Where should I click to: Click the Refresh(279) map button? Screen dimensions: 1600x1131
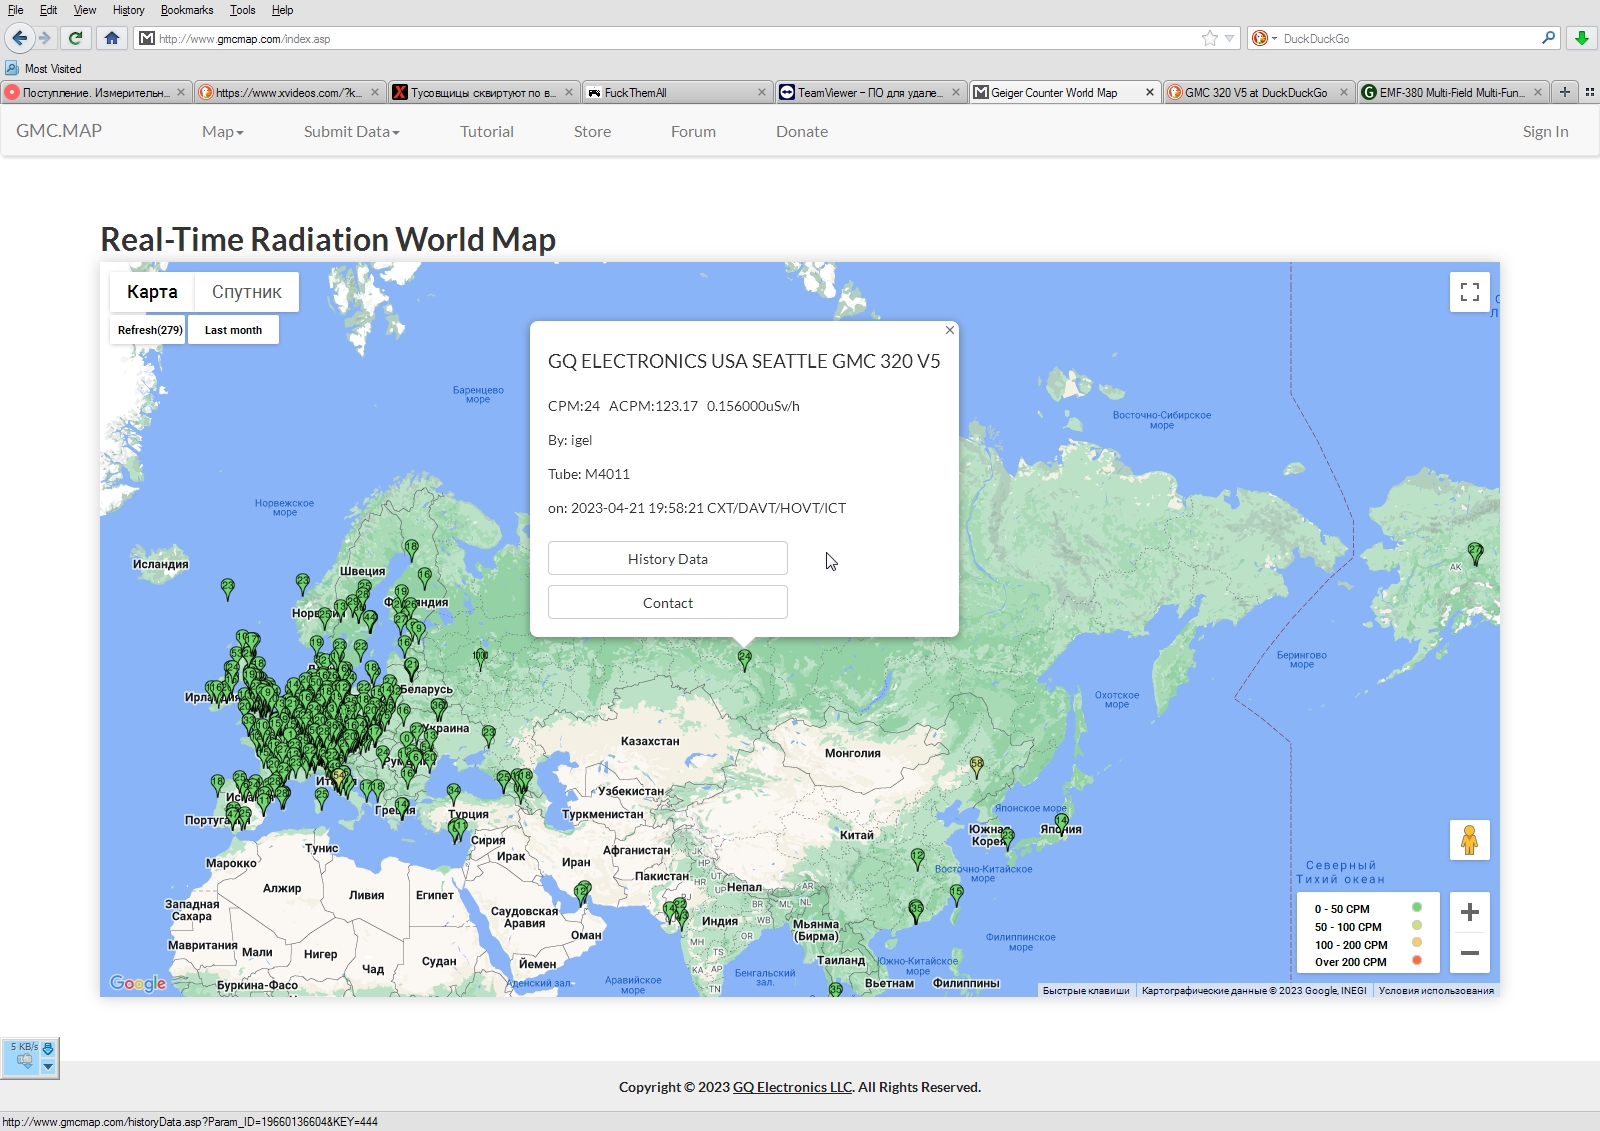pyautogui.click(x=149, y=330)
